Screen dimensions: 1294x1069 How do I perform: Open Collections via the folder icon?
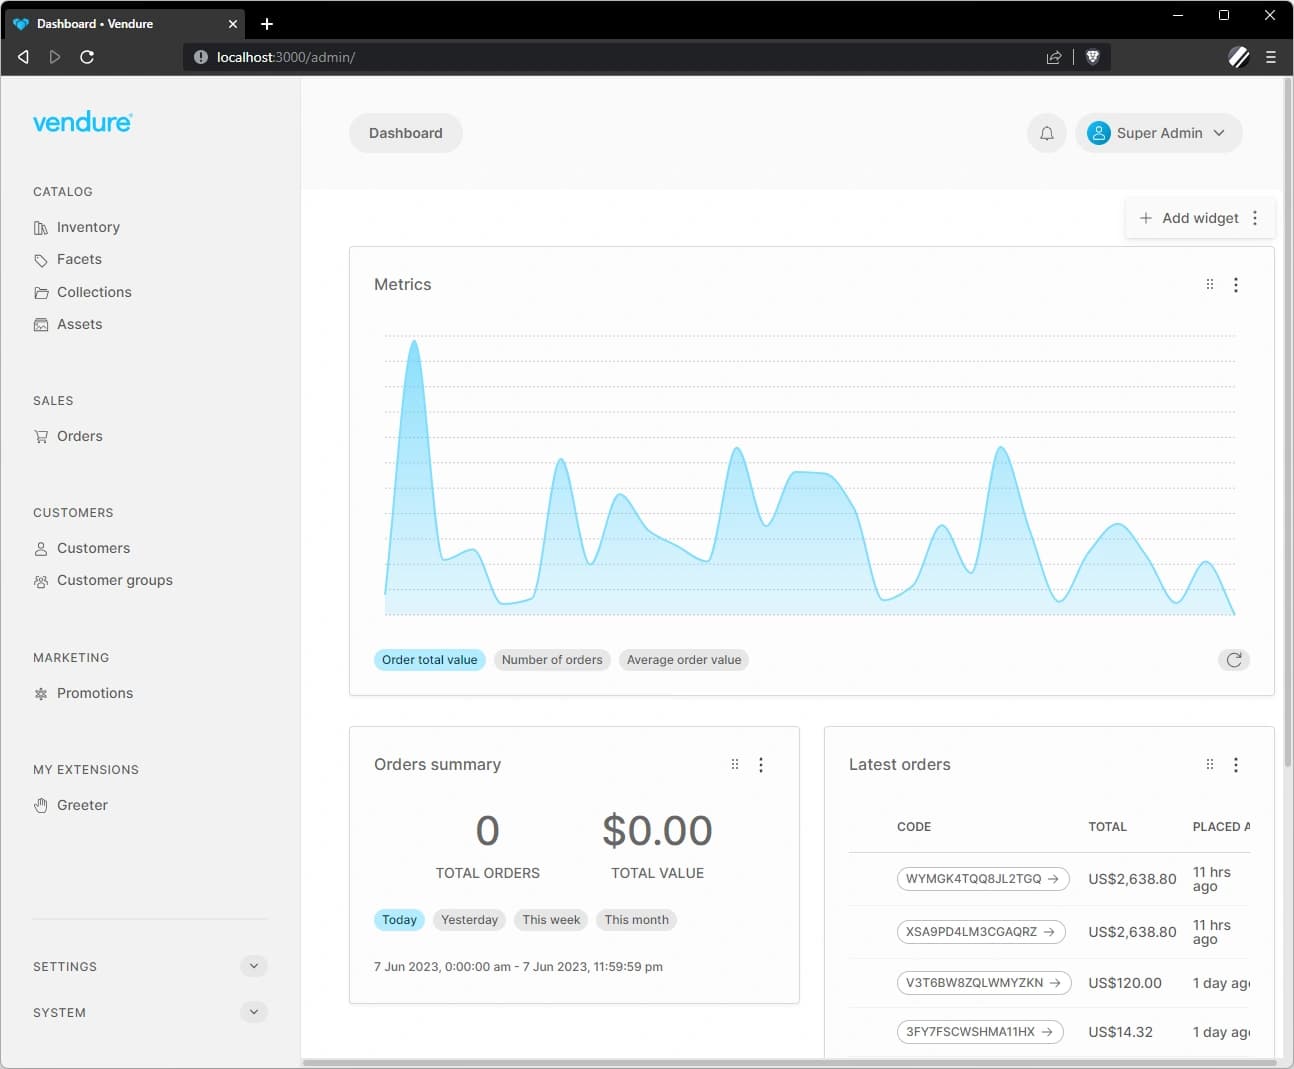(x=41, y=292)
